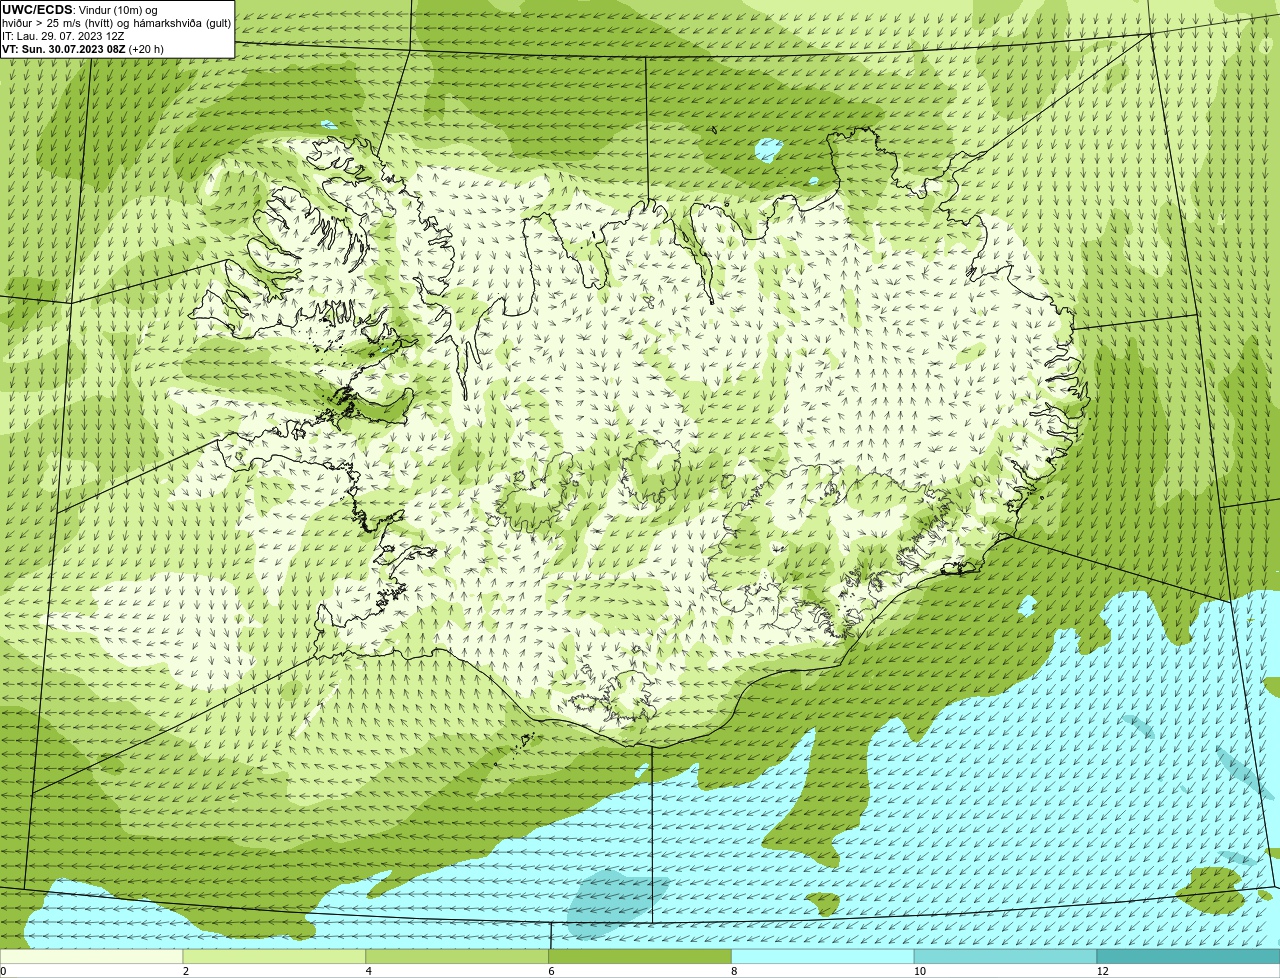Select the legend scale label "12"
Screen dimensions: 1280x978
1102,971
